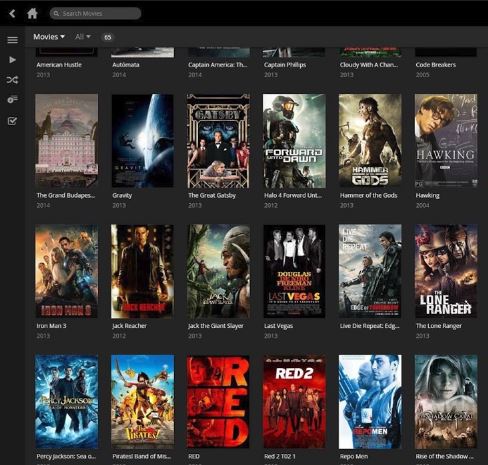Open the Hammer of the Gods poster
The image size is (488, 465).
(x=370, y=140)
